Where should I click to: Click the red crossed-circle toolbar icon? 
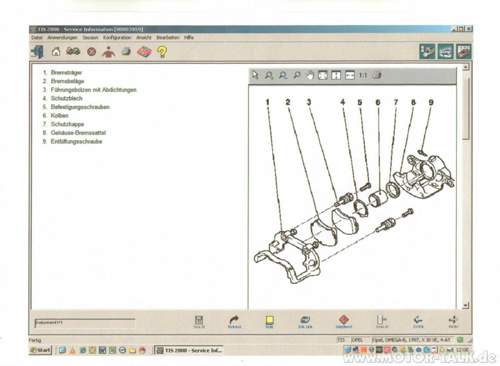click(x=91, y=52)
